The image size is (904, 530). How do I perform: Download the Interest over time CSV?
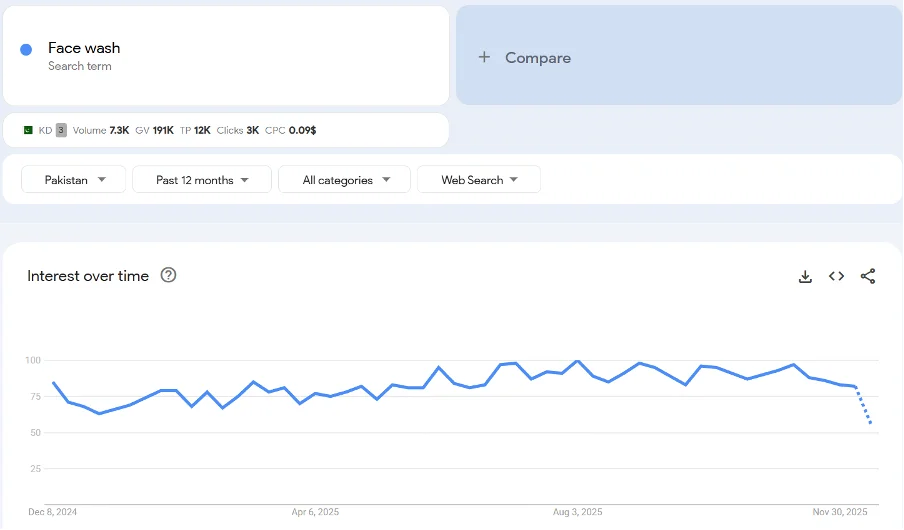click(805, 277)
